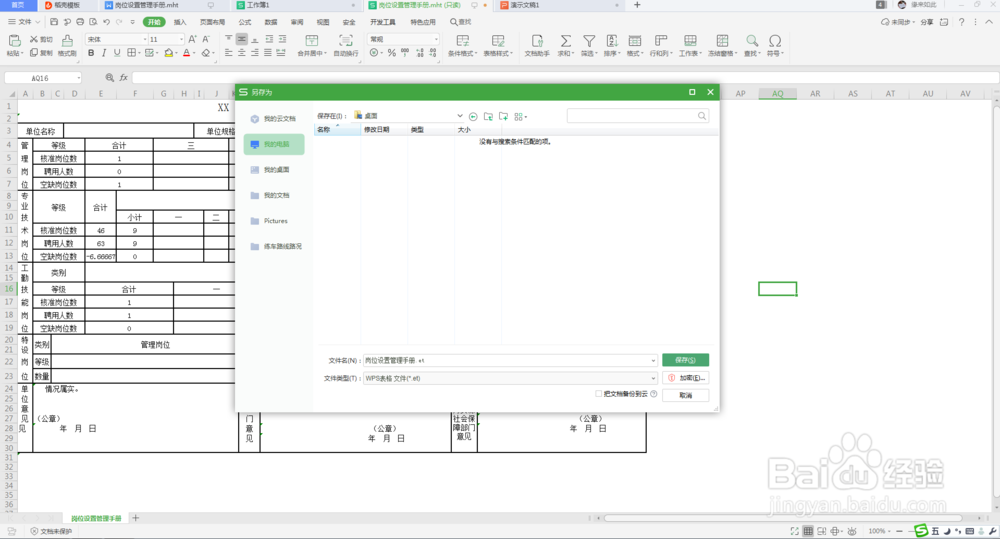Image resolution: width=1000 pixels, height=539 pixels.
Task: Expand the 文件名 filename history dropdown
Action: [653, 360]
